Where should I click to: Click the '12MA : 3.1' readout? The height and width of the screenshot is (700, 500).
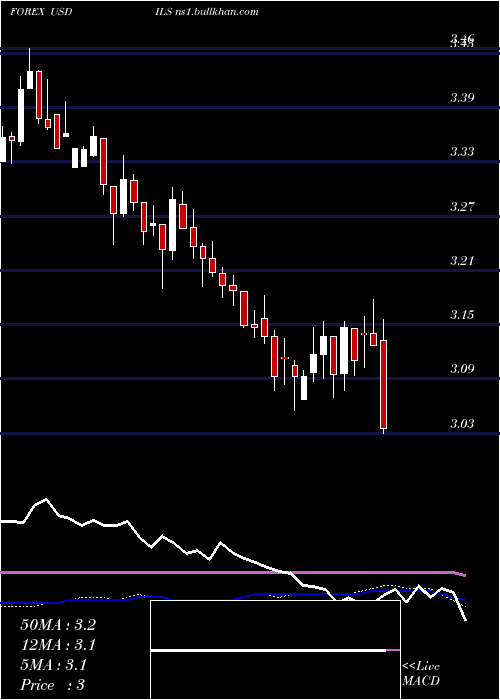(58, 645)
